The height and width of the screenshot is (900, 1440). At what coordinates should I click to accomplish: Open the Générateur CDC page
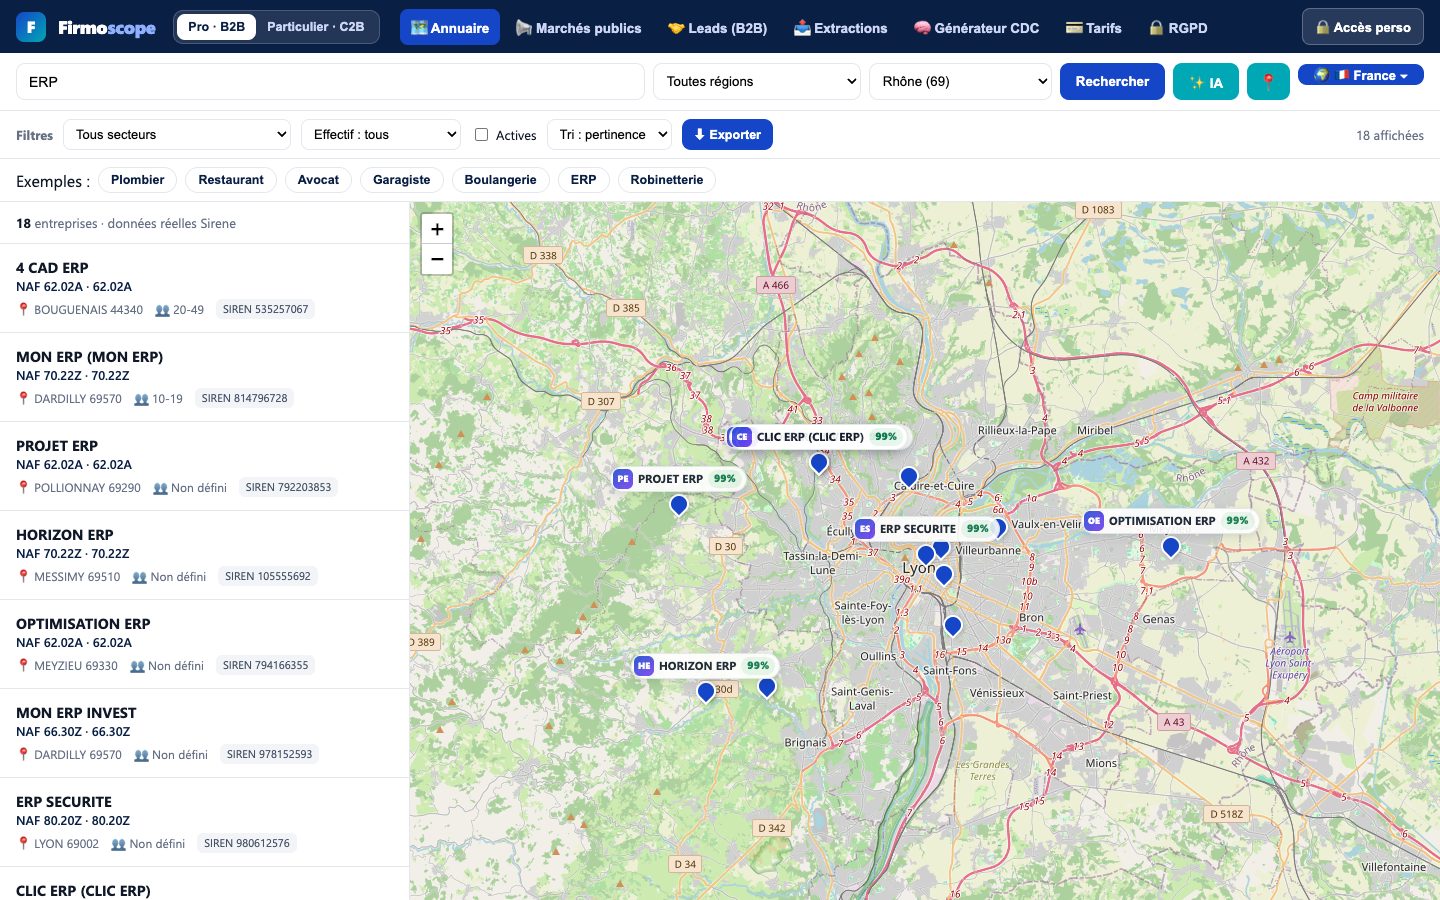click(976, 28)
